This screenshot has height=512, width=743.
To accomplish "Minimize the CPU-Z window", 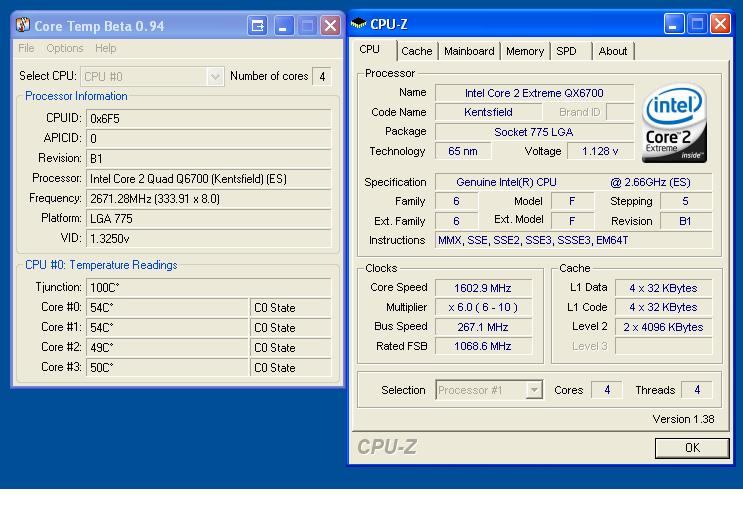I will 673,23.
